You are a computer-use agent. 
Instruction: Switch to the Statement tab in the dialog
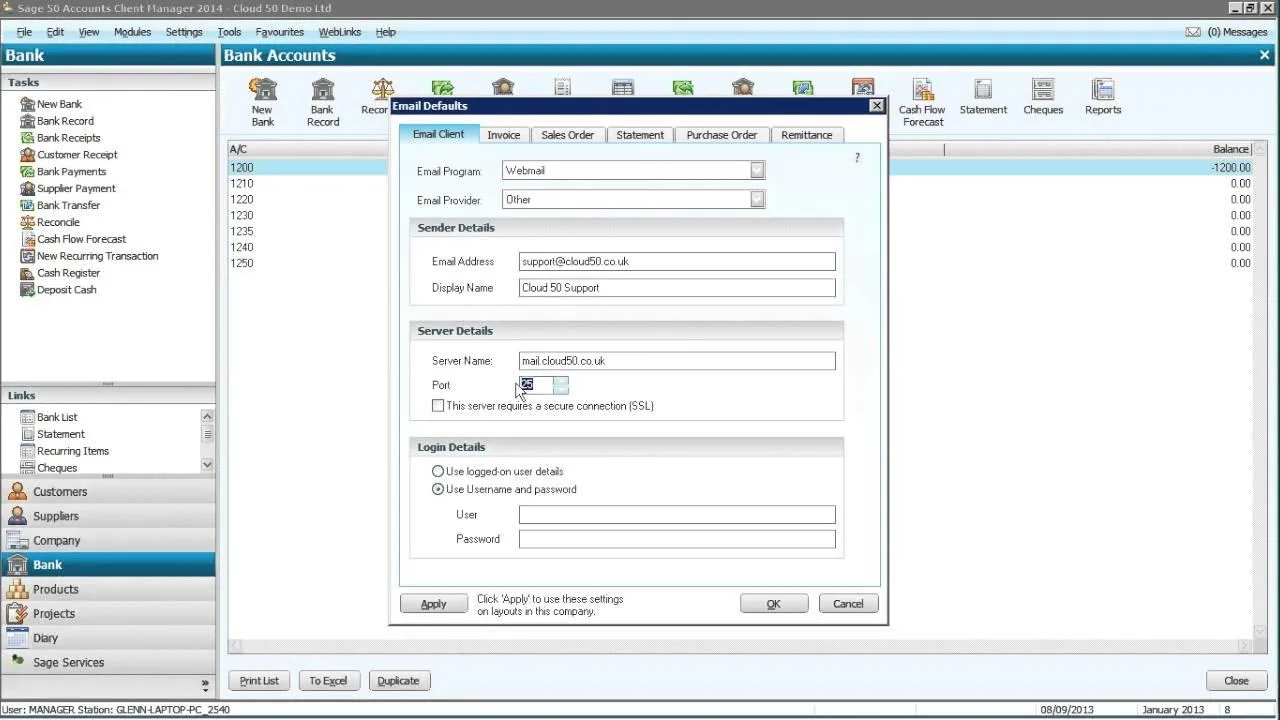(640, 135)
